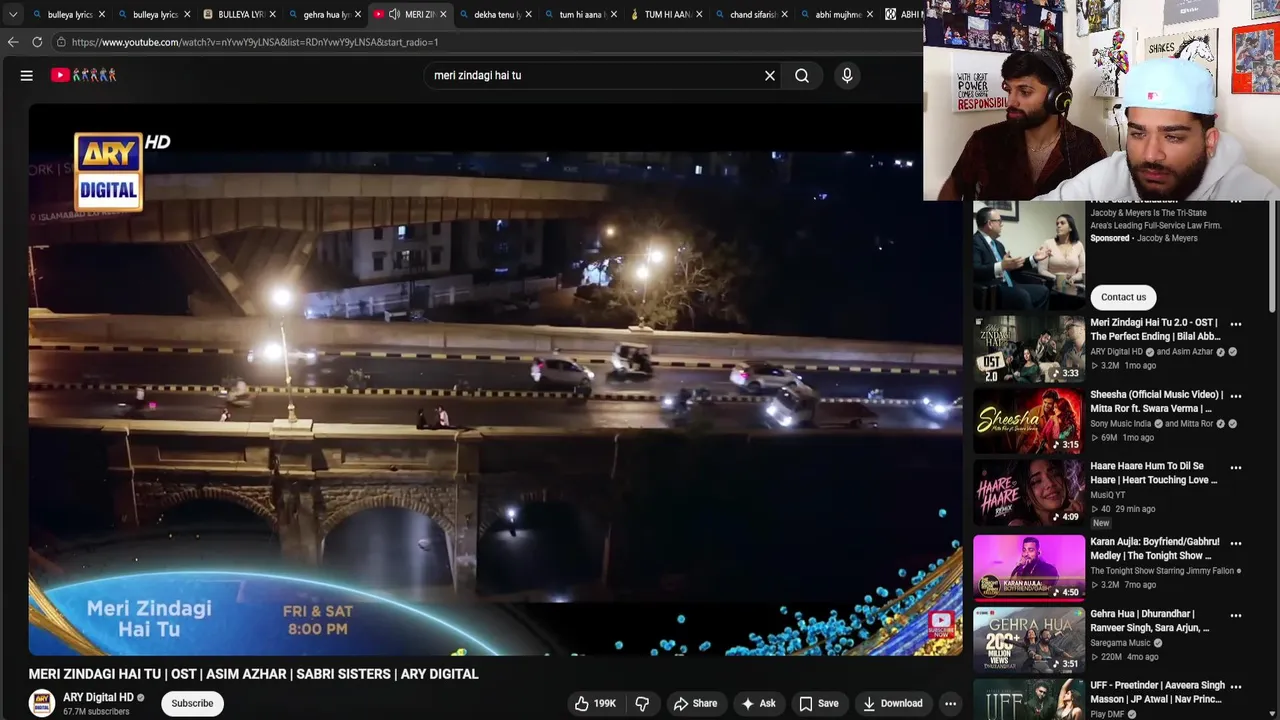1280x720 pixels.
Task: Open the Tonight Show channel name
Action: (1162, 571)
